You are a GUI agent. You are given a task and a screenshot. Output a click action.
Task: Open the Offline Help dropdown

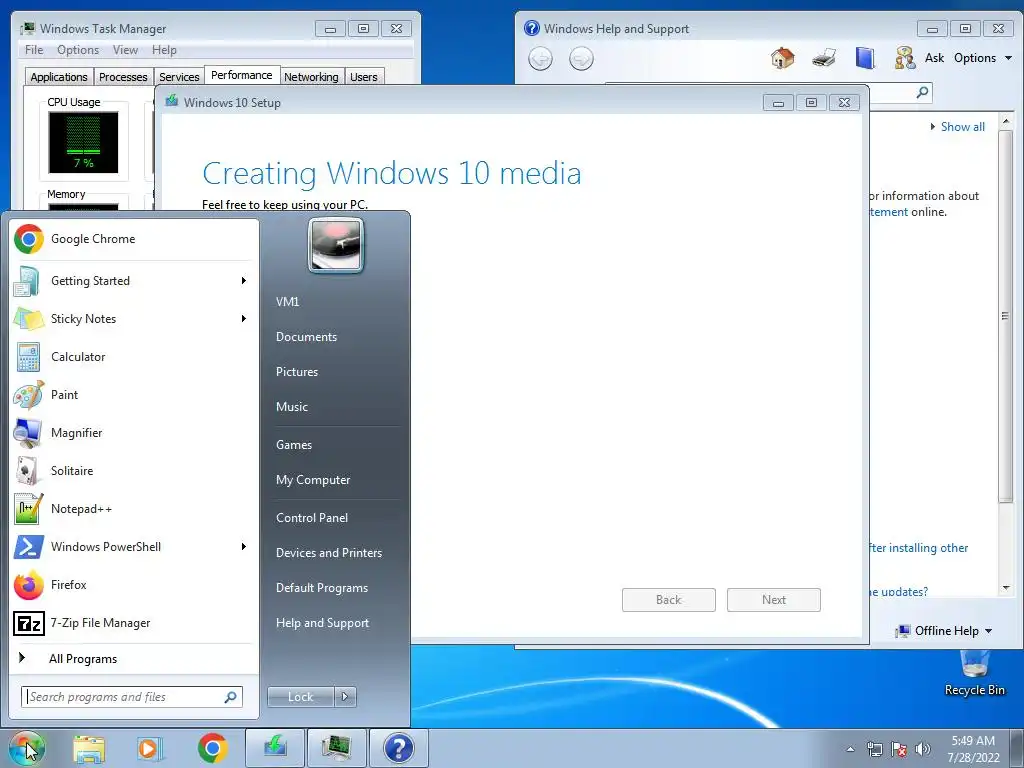[944, 631]
